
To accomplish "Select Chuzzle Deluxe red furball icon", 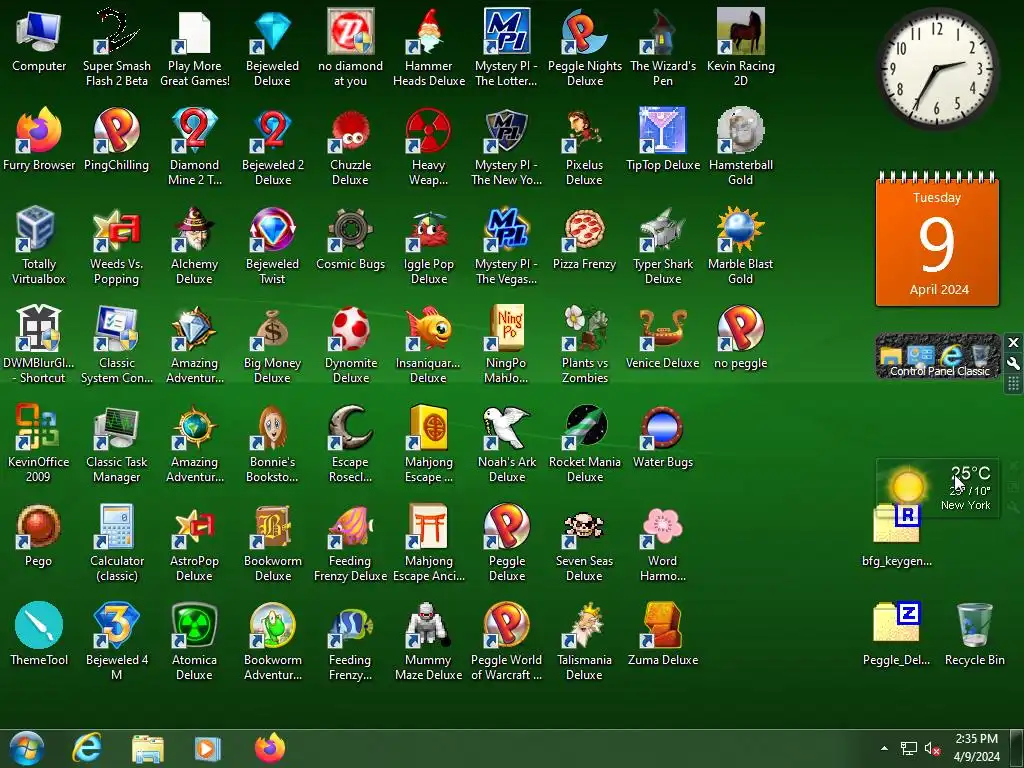I will coord(350,131).
